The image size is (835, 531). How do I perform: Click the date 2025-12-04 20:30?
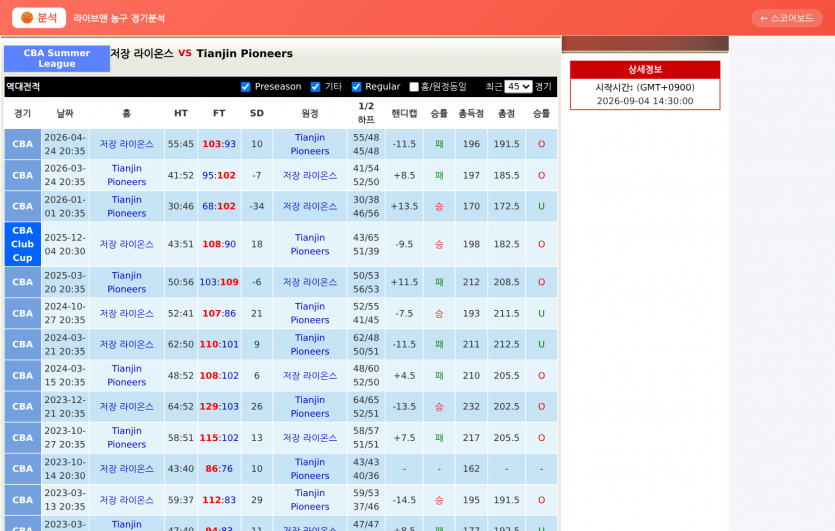[x=65, y=244]
